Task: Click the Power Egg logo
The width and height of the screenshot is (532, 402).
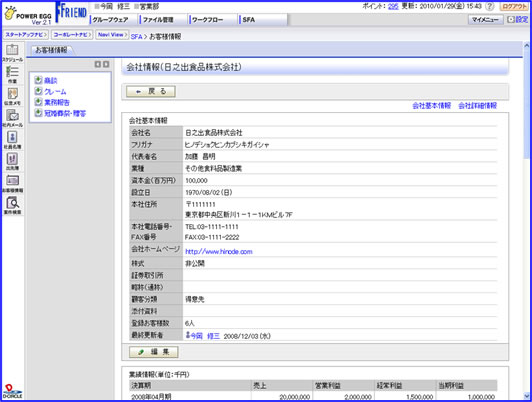Action: 28,15
